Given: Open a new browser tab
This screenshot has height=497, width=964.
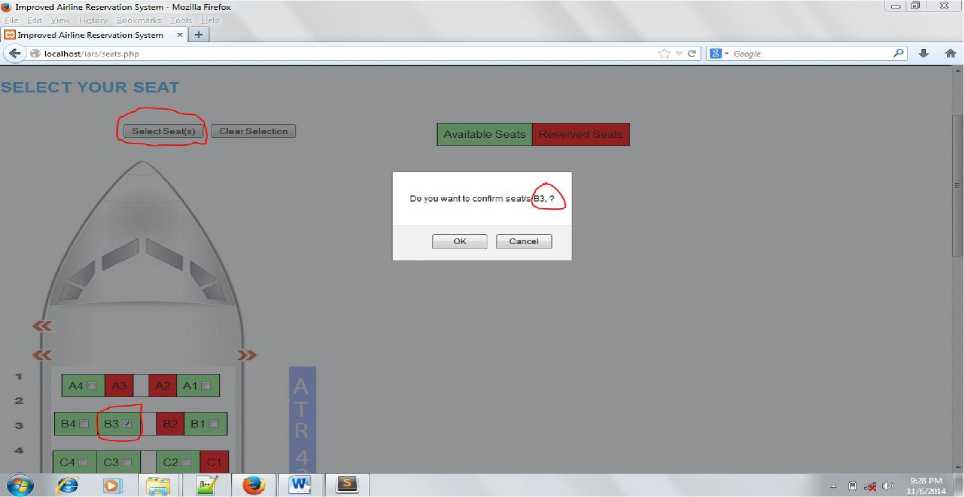Looking at the screenshot, I should (198, 35).
